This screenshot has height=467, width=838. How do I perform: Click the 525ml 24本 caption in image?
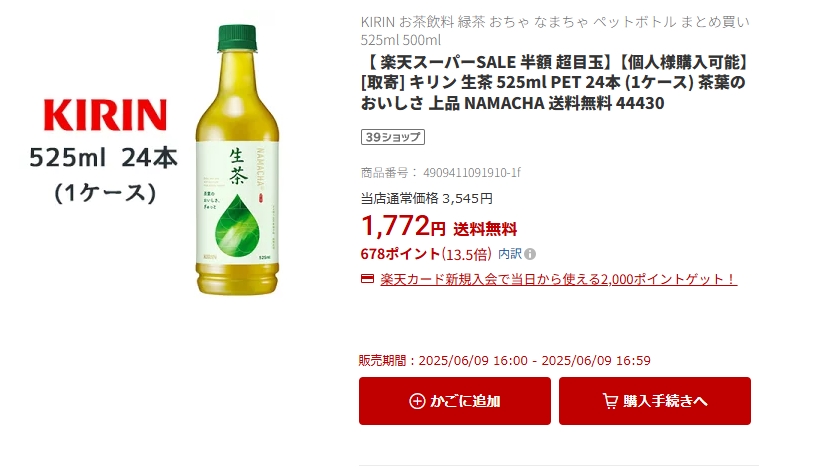(103, 158)
